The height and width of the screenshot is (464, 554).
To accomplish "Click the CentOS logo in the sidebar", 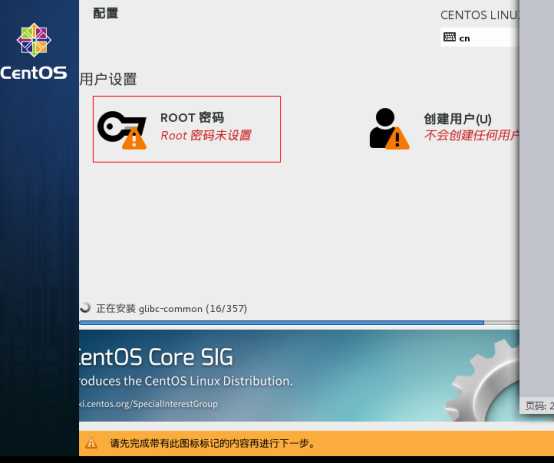I will pyautogui.click(x=34, y=40).
